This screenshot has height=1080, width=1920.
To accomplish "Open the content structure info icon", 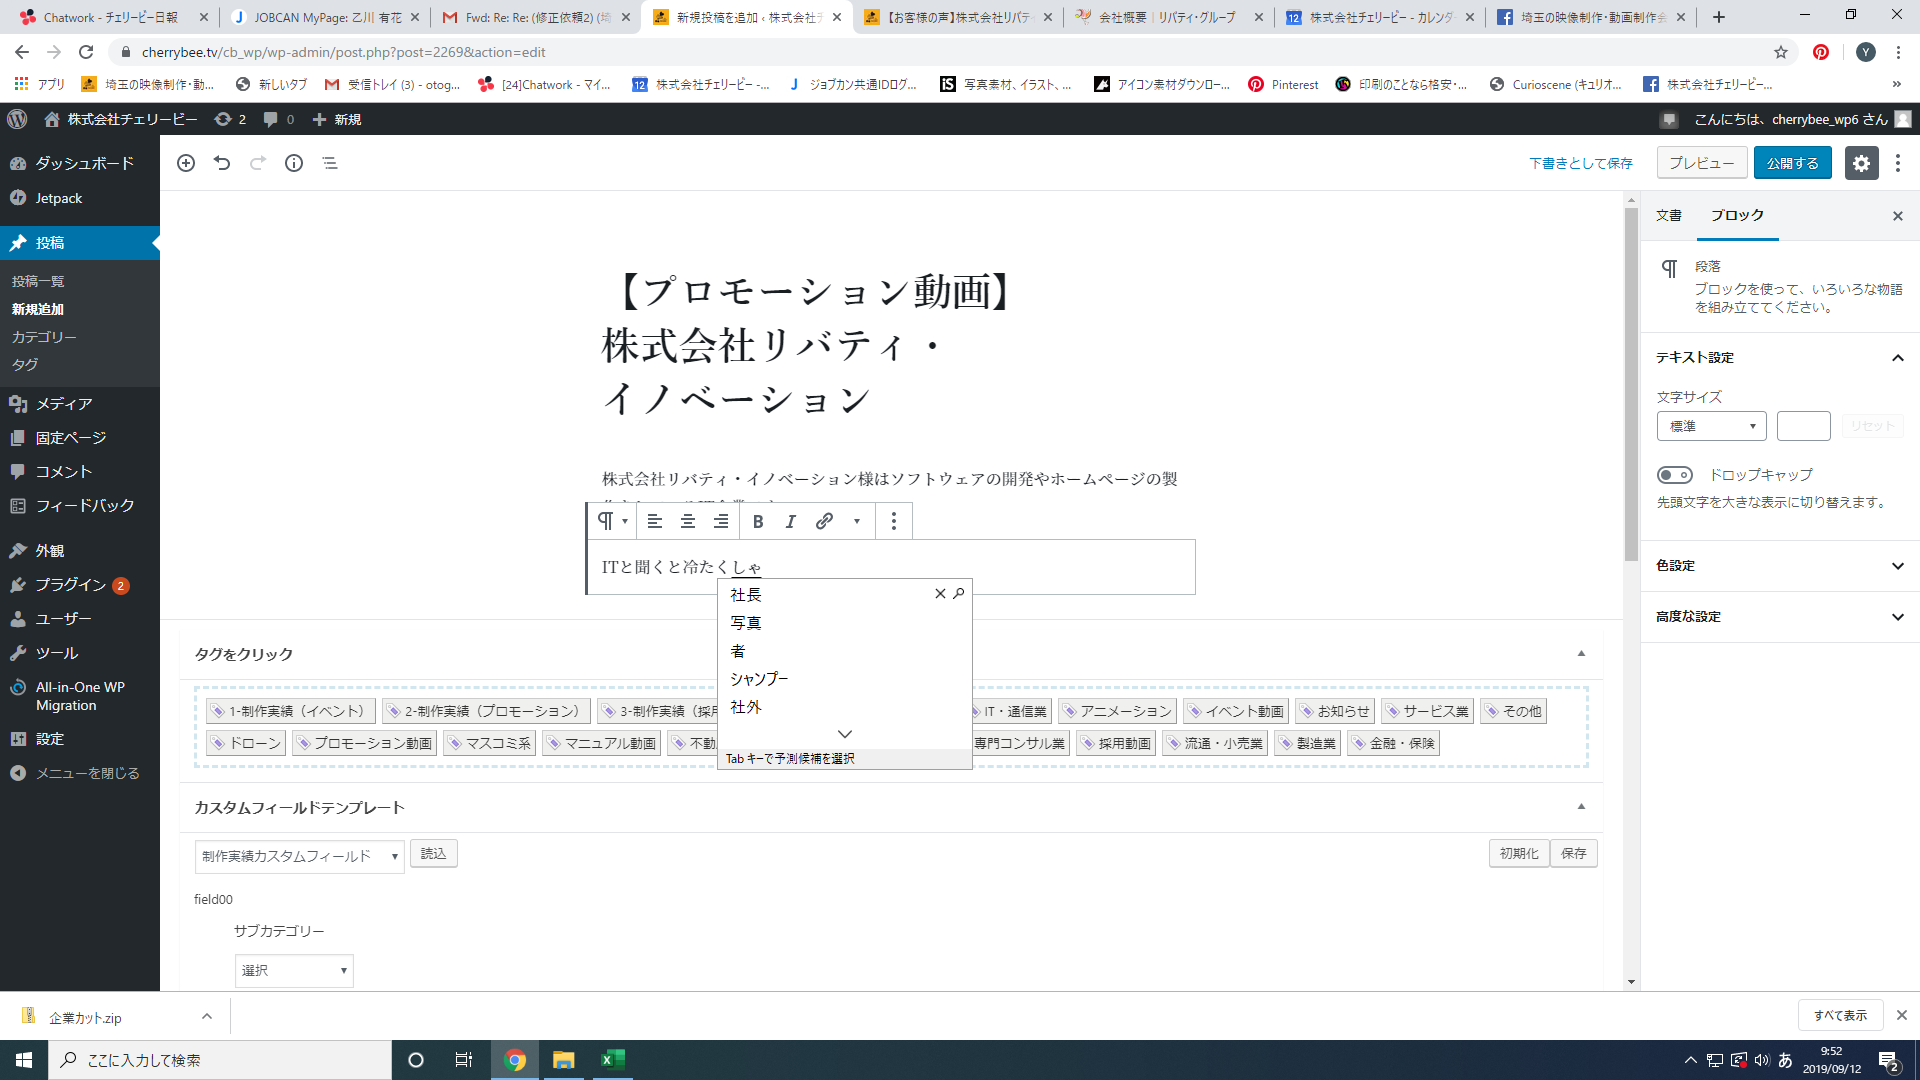I will tap(294, 163).
